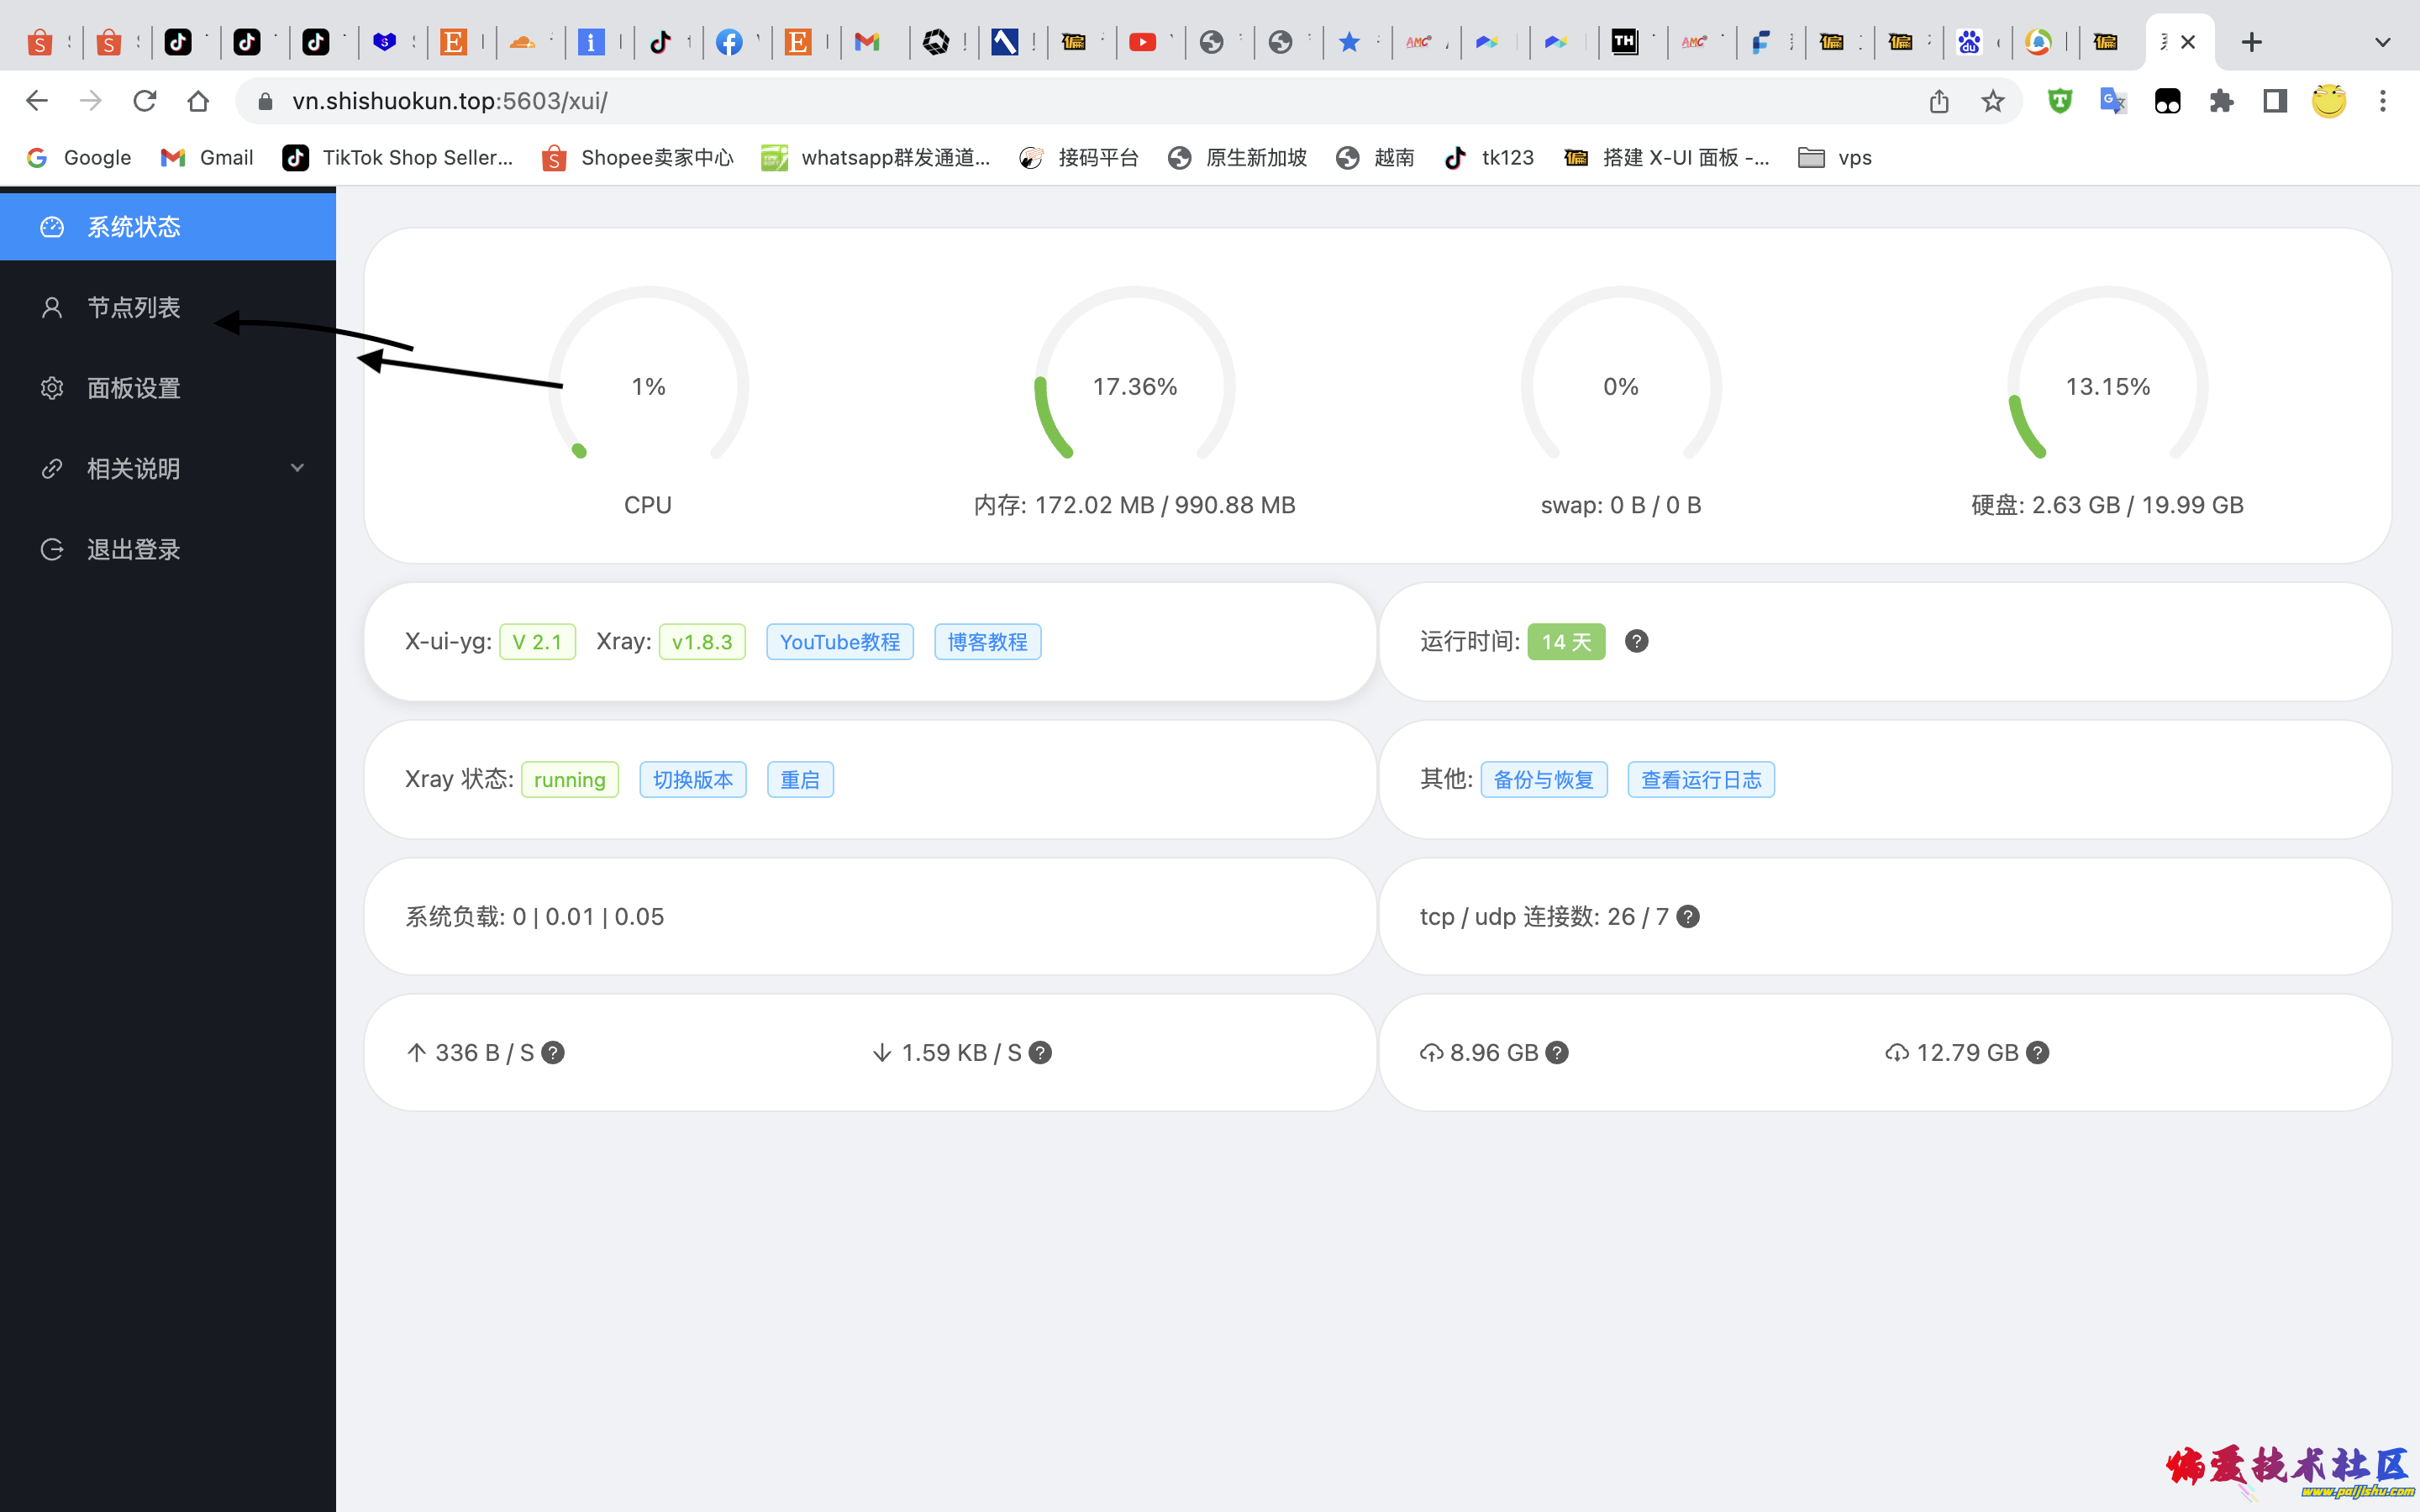Bookmark this page with star icon
This screenshot has height=1512, width=2420.
(1993, 101)
